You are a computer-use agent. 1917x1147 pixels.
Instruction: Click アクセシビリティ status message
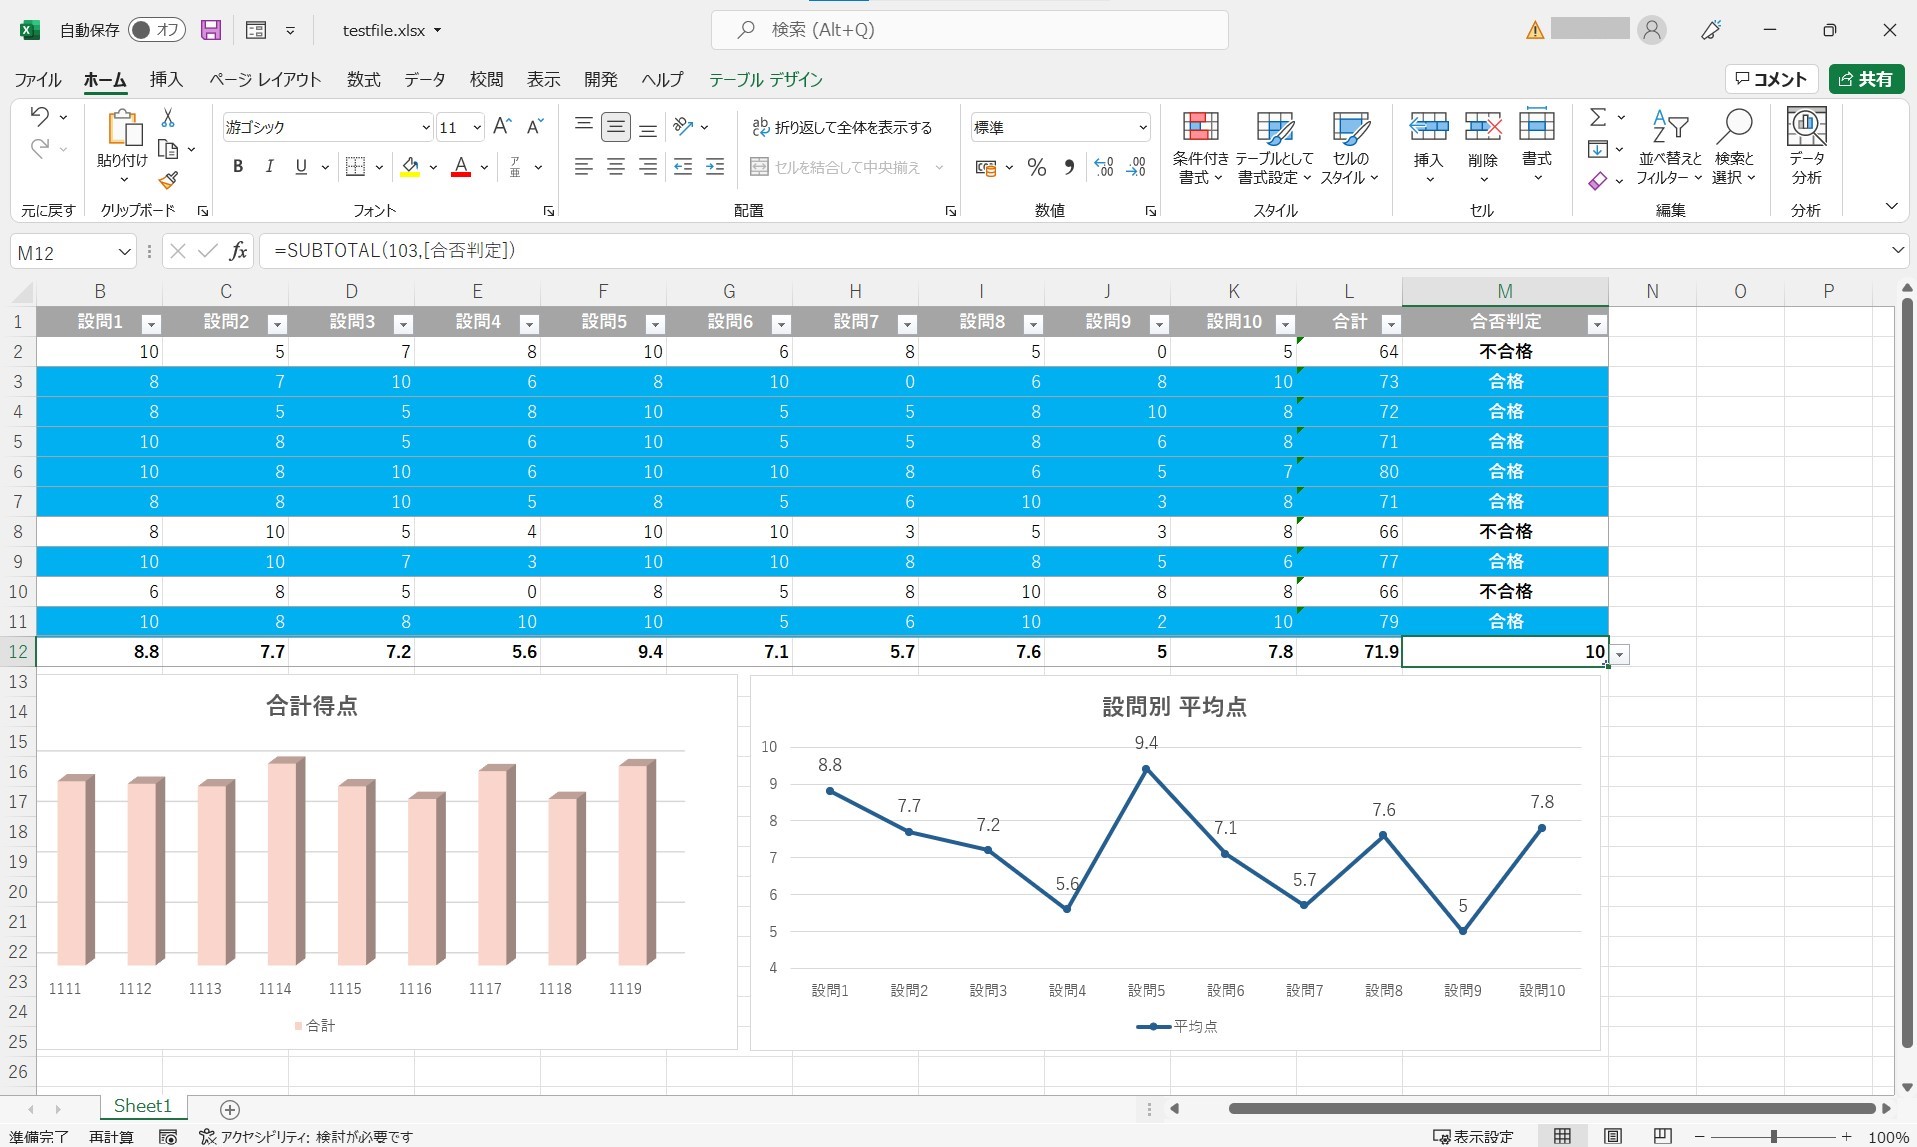pos(306,1137)
